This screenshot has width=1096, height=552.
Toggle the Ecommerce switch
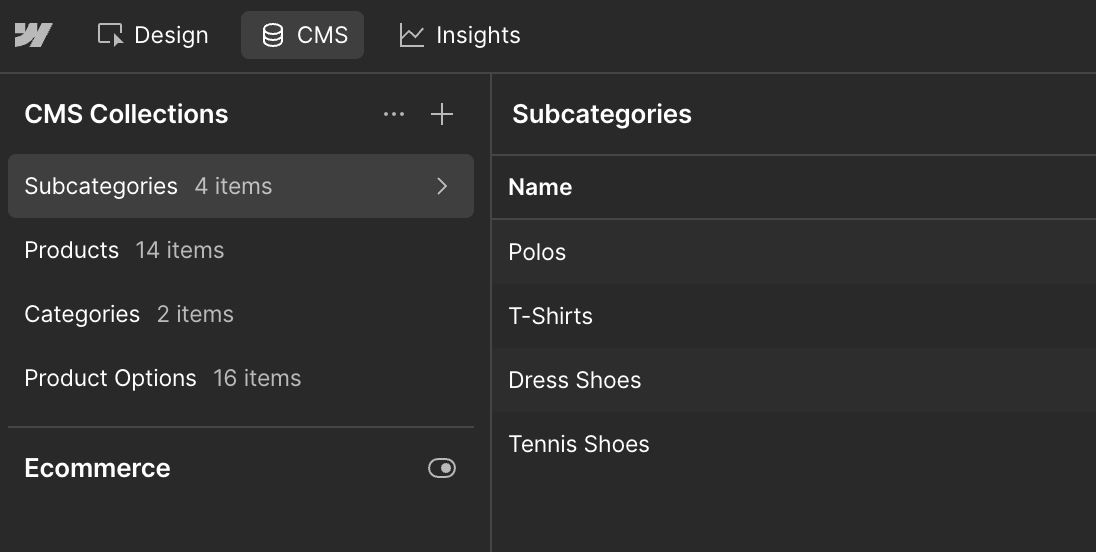click(441, 468)
